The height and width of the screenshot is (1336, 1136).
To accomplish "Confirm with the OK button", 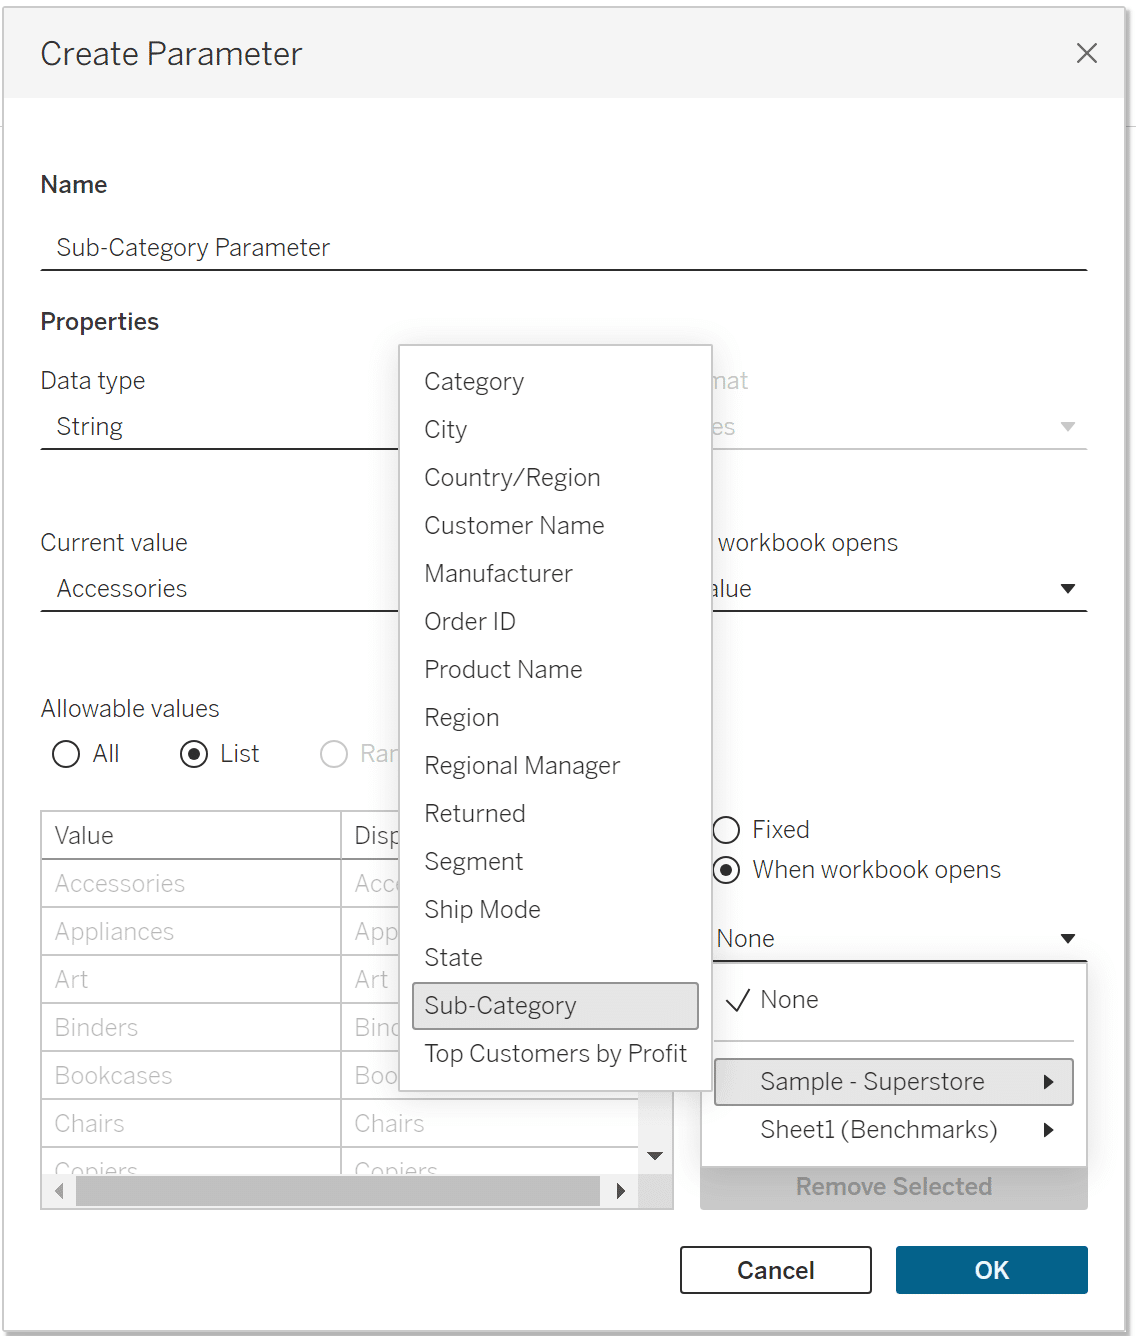I will point(992,1270).
